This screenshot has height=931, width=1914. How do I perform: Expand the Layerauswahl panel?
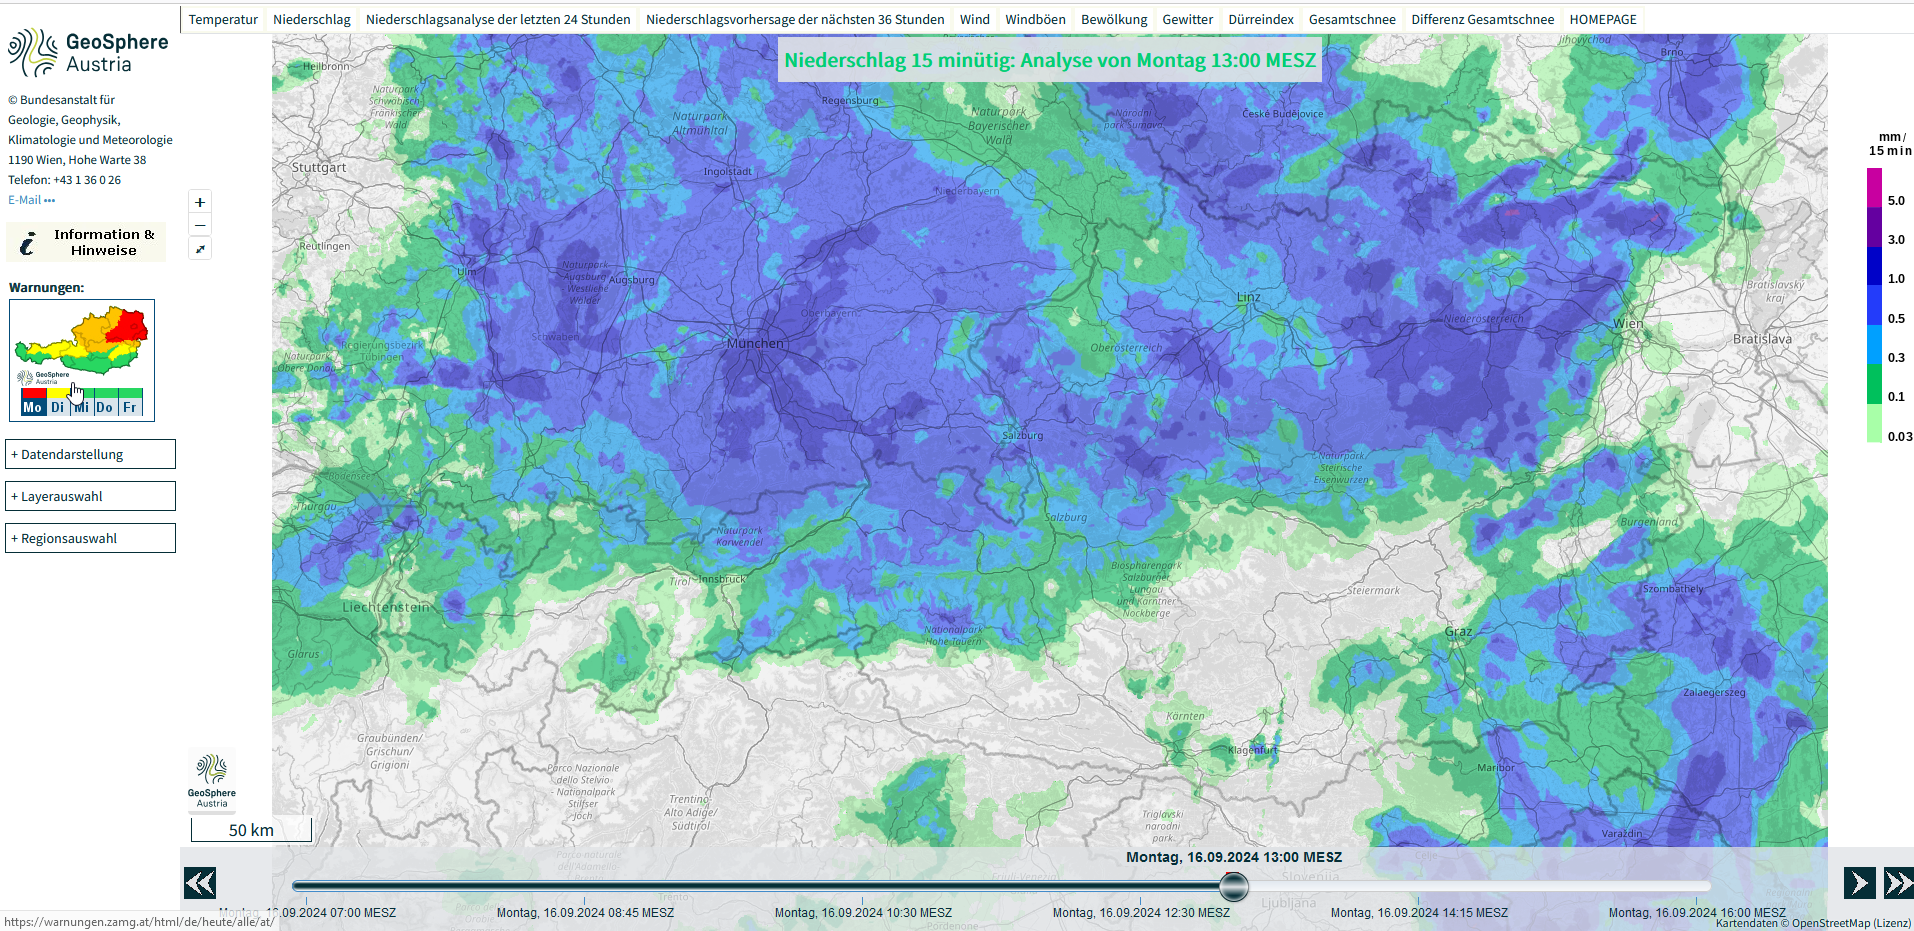pos(90,496)
